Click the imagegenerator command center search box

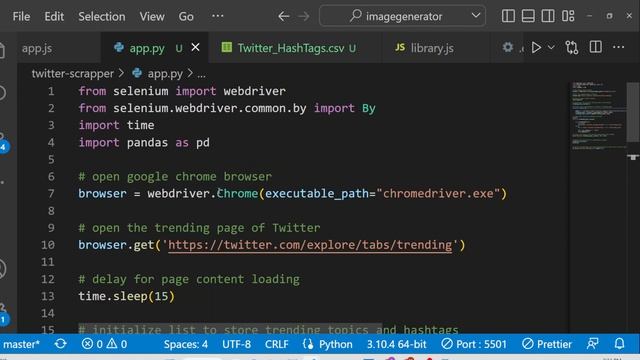point(402,16)
